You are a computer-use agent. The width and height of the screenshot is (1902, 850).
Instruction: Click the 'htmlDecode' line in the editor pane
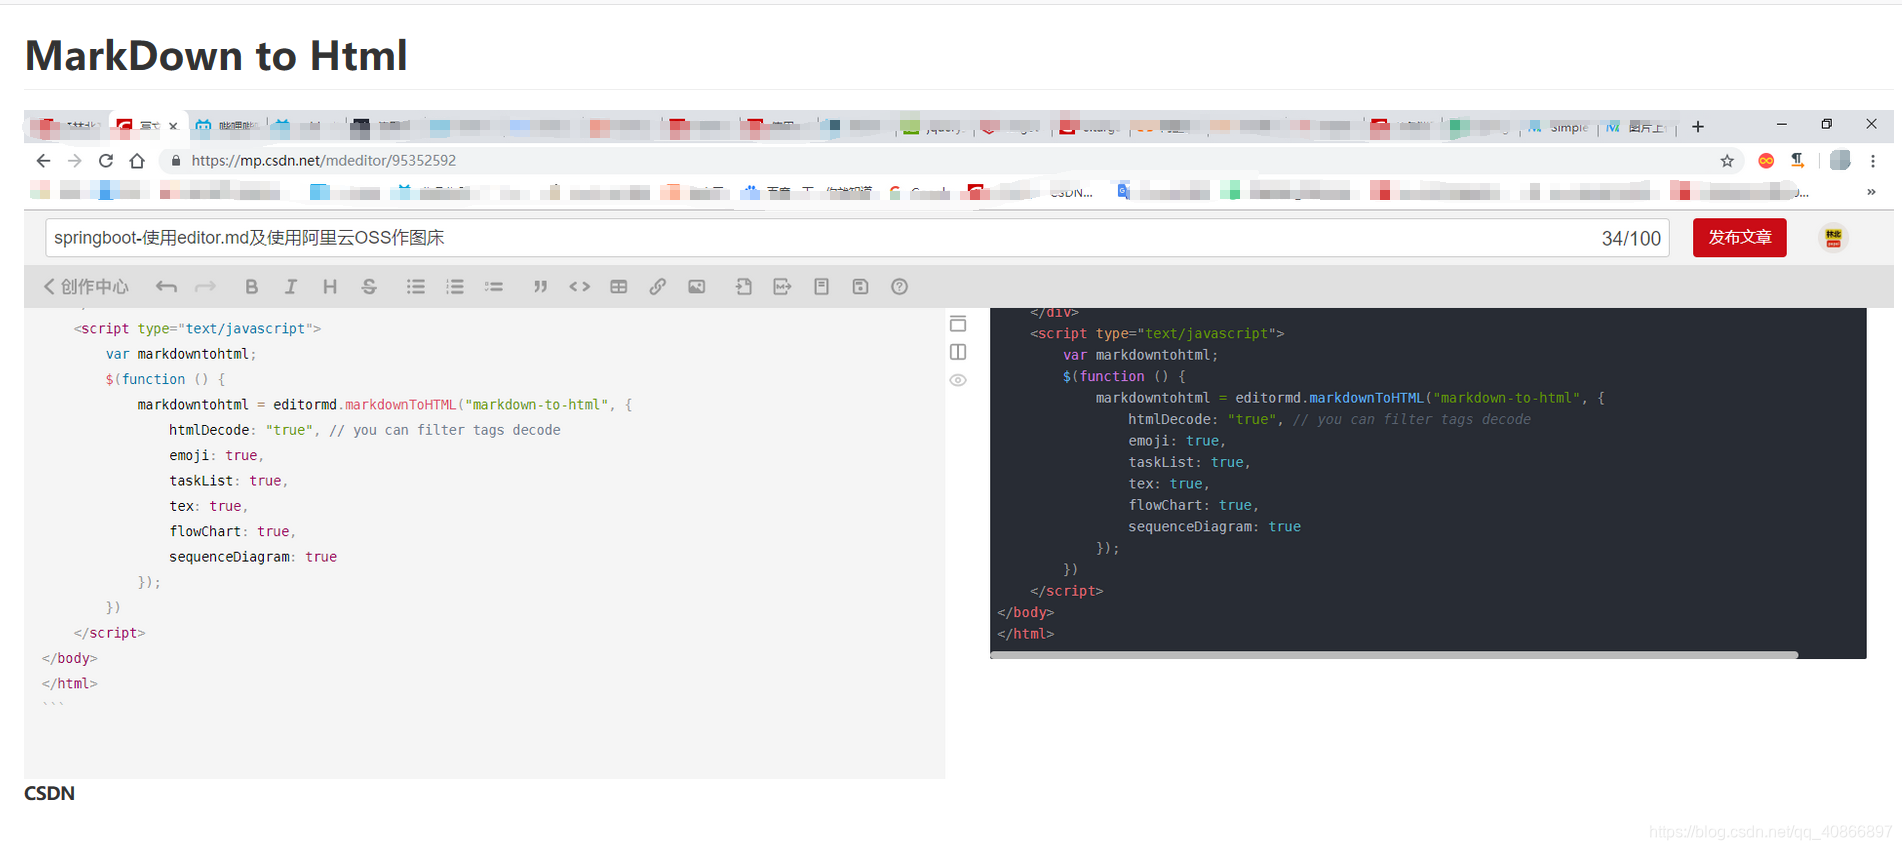pos(364,430)
